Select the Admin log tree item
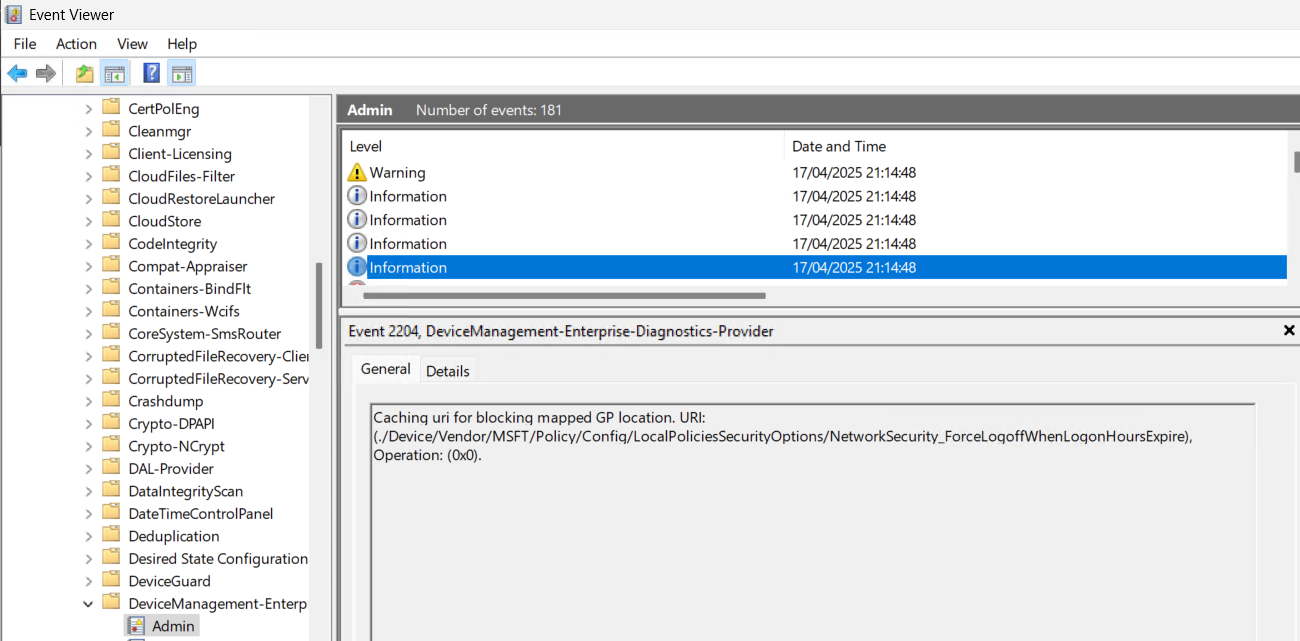This screenshot has height=641, width=1300. 174,626
